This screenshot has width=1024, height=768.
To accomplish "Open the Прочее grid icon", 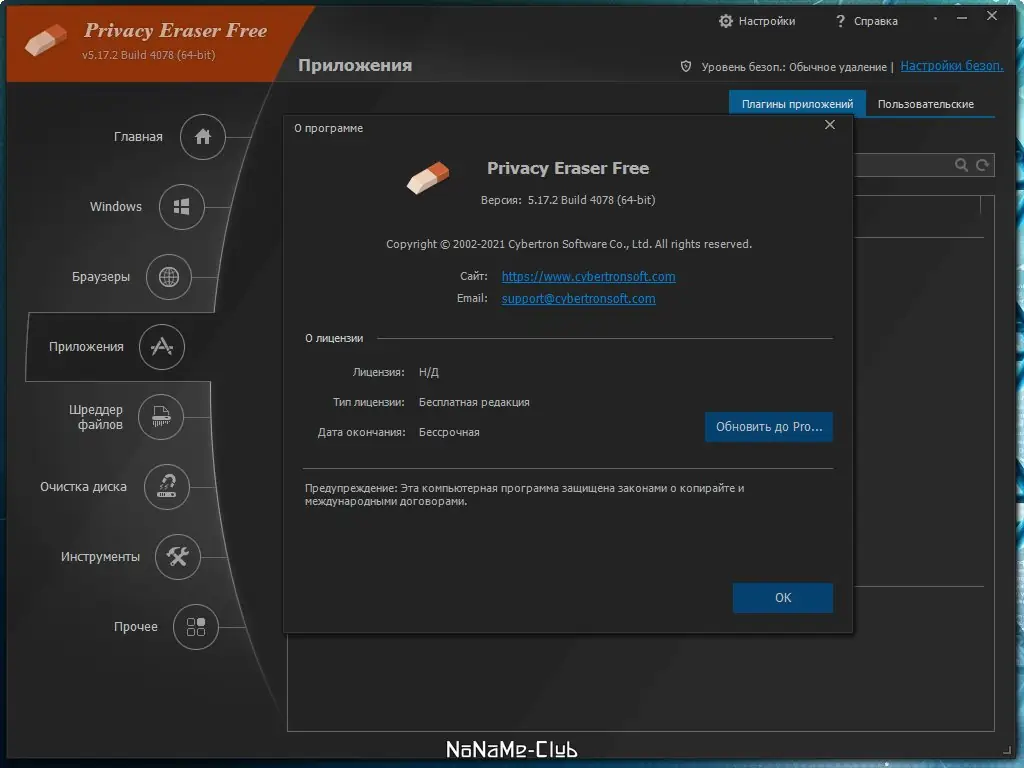I will click(195, 626).
